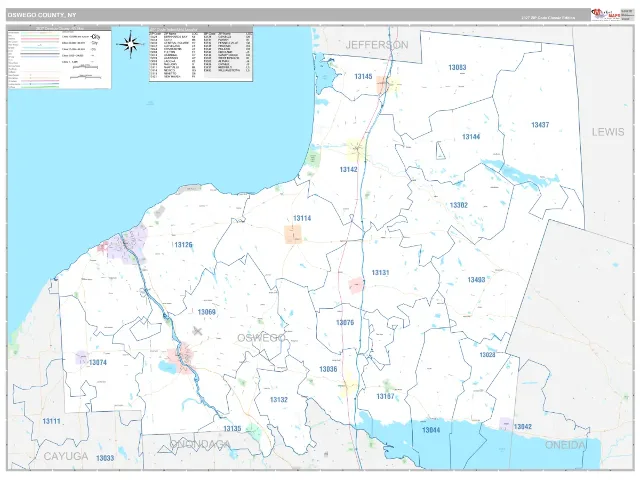This screenshot has width=640, height=480.
Task: Click the JEFFERSON county label
Action: pos(377,45)
